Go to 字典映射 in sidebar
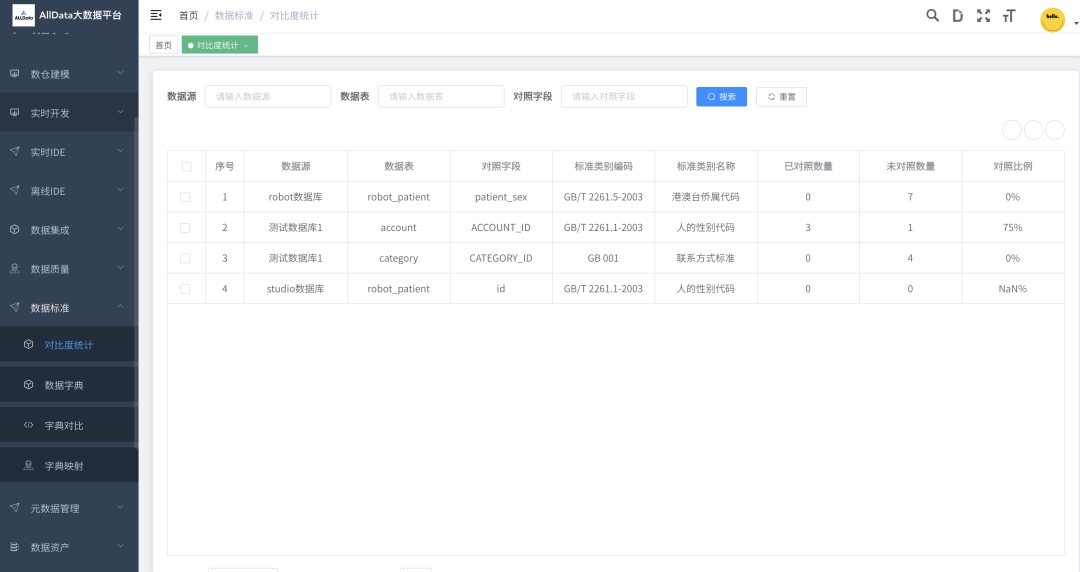 [x=64, y=466]
